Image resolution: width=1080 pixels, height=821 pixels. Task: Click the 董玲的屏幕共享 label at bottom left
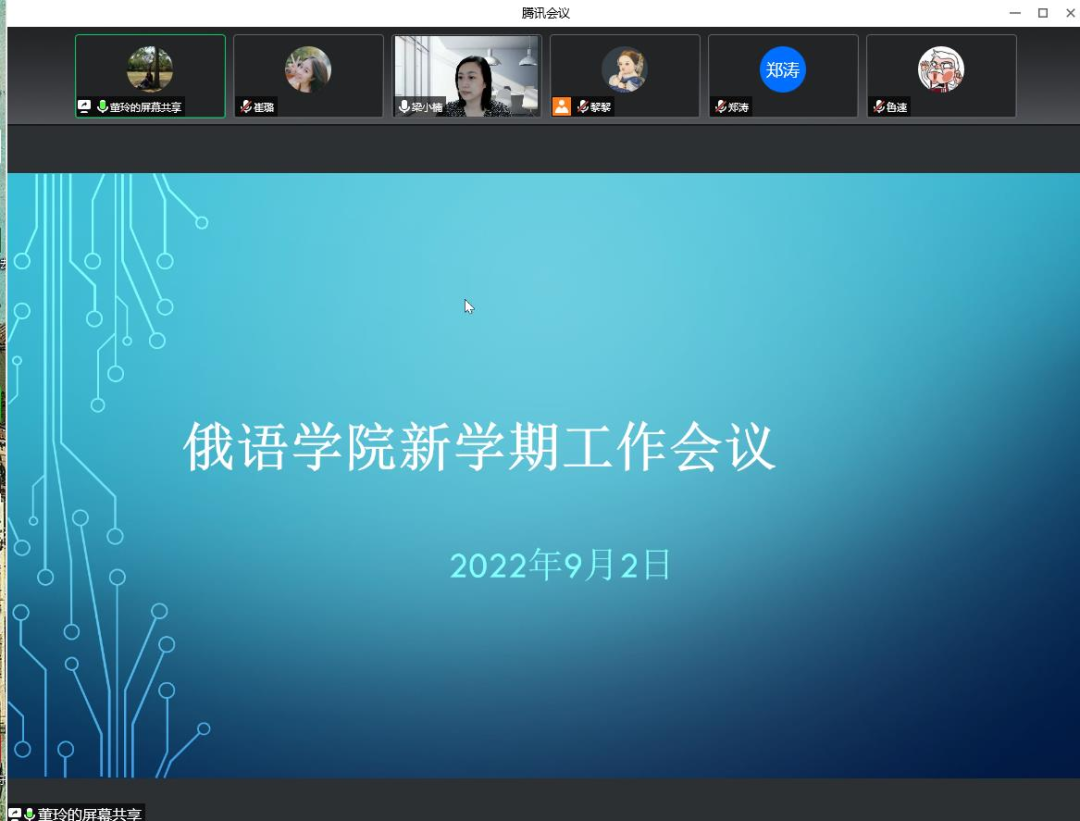click(90, 814)
